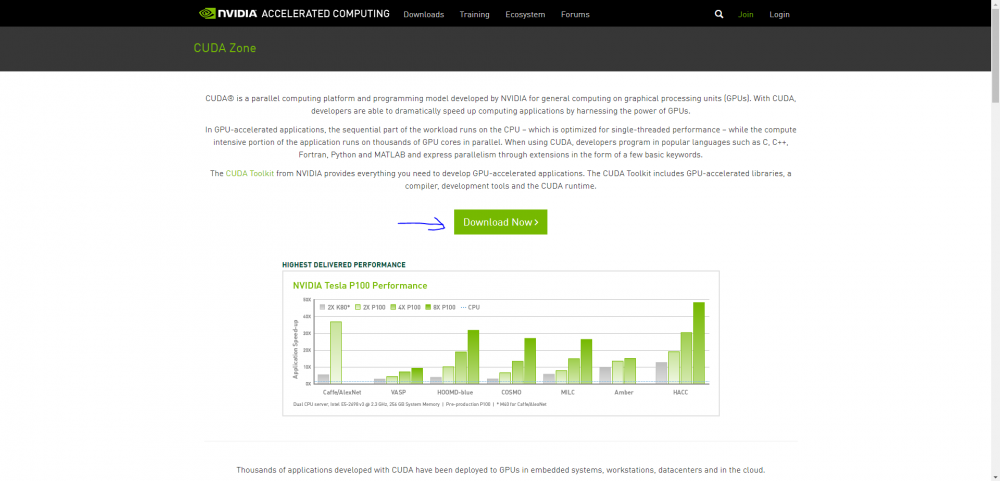Click the HACC chart label
Image resolution: width=1000 pixels, height=481 pixels.
click(x=680, y=392)
